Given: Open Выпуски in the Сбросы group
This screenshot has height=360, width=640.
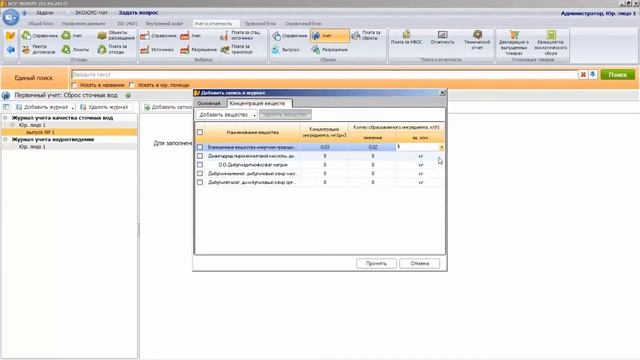Looking at the screenshot, I should (x=286, y=49).
